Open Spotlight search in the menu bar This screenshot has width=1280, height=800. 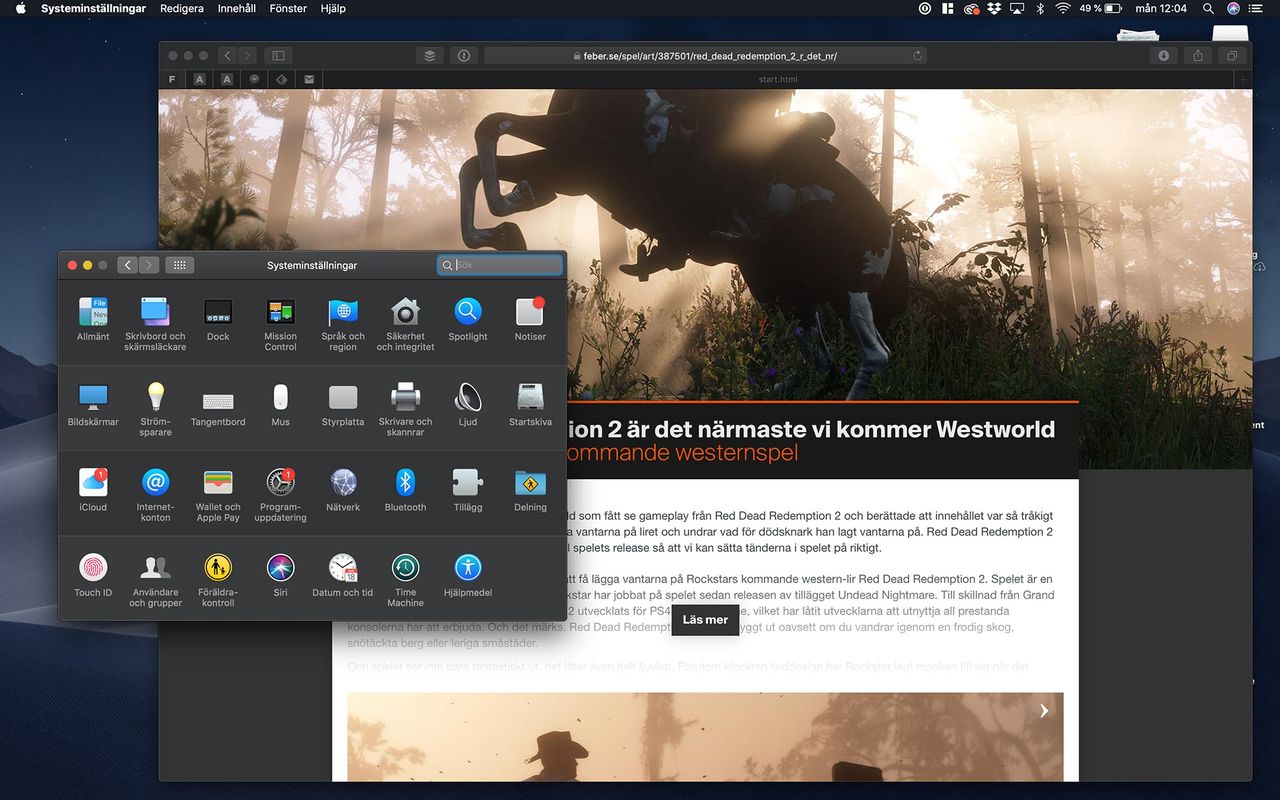1208,8
